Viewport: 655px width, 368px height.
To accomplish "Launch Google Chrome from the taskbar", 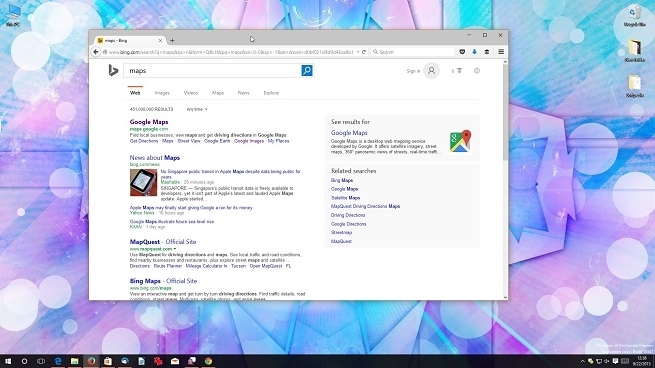I will point(208,361).
